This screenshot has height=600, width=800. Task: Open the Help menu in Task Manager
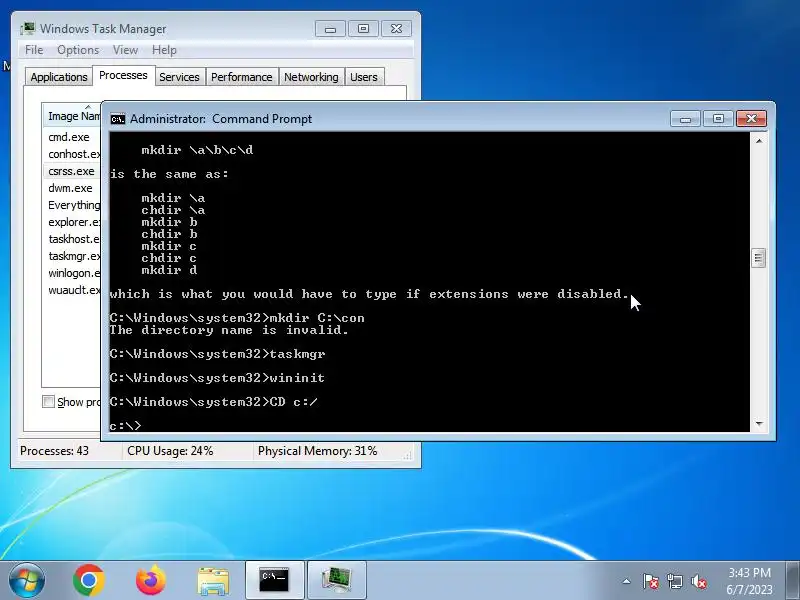[164, 50]
